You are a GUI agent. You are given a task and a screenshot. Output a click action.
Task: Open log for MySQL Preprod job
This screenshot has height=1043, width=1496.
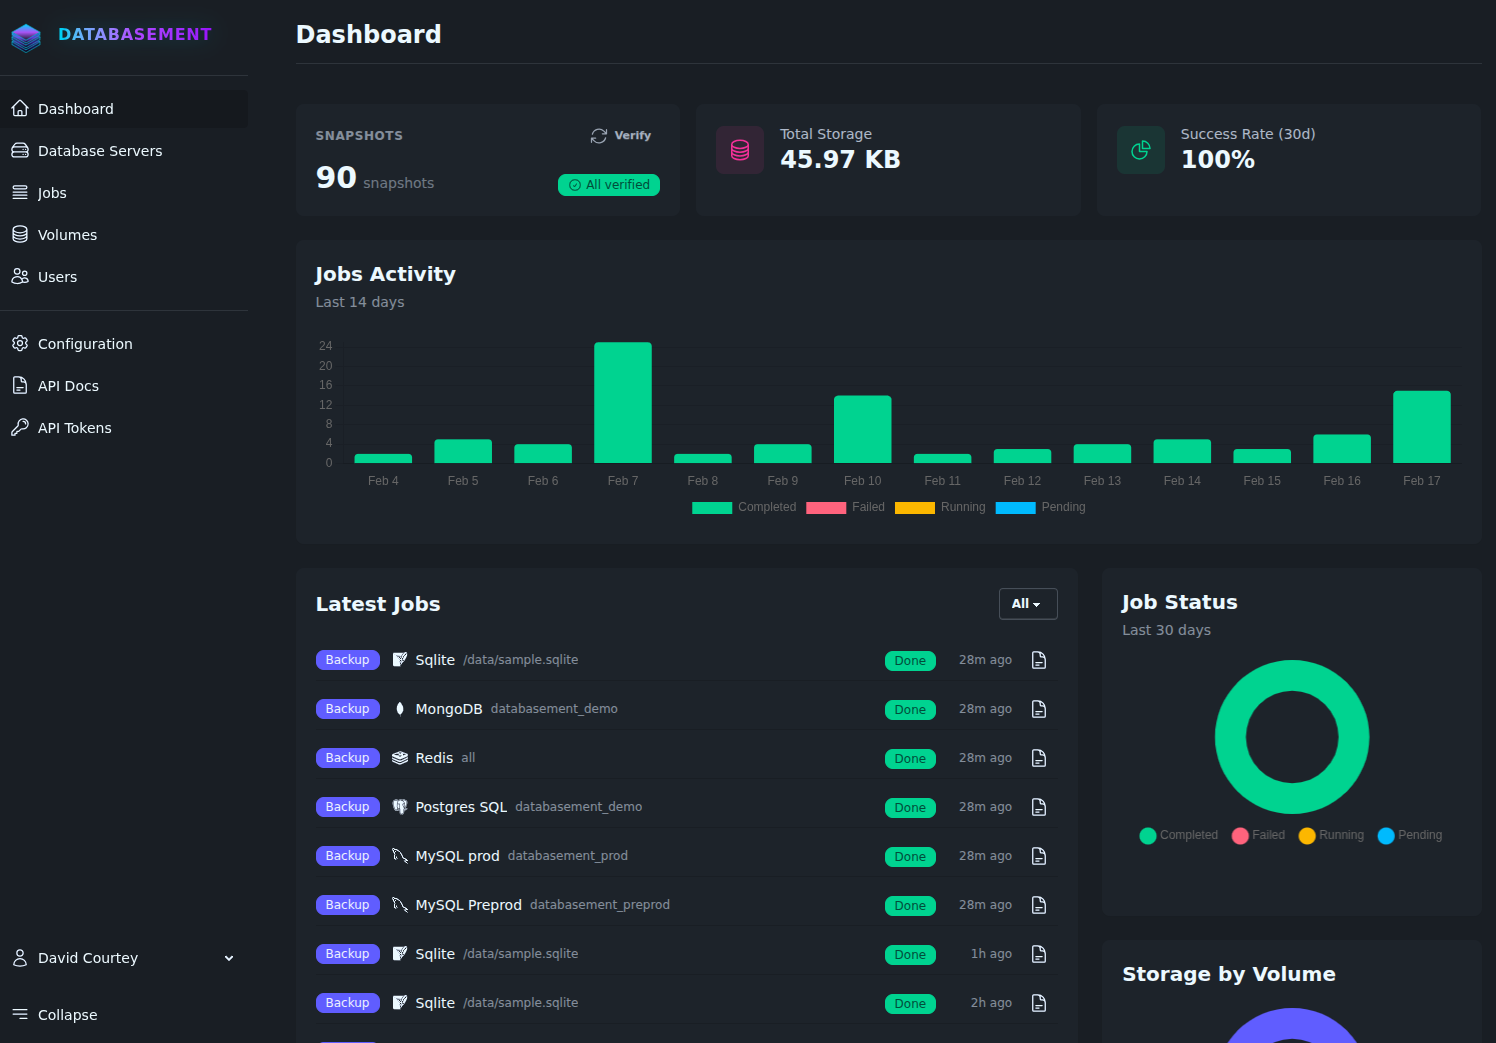pos(1039,905)
